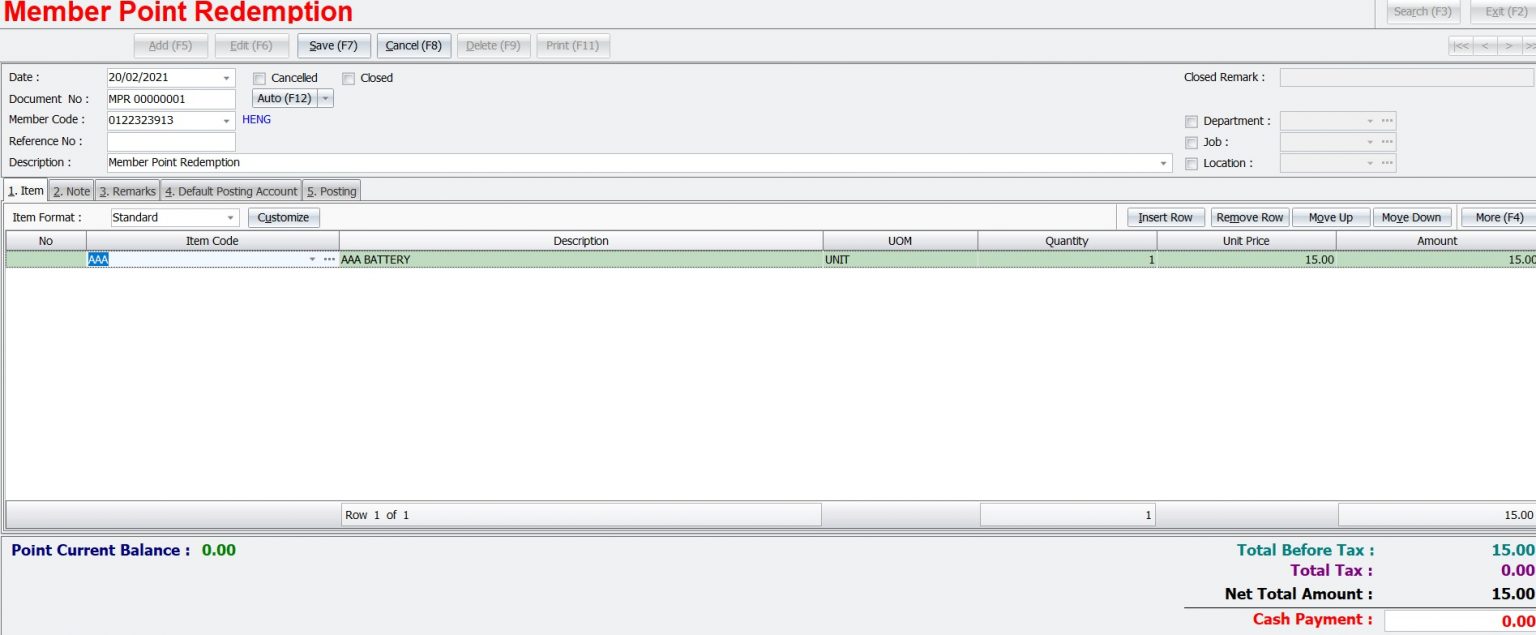Click the Remove Row button
Screen dimensions: 1536x635
[1250, 218]
